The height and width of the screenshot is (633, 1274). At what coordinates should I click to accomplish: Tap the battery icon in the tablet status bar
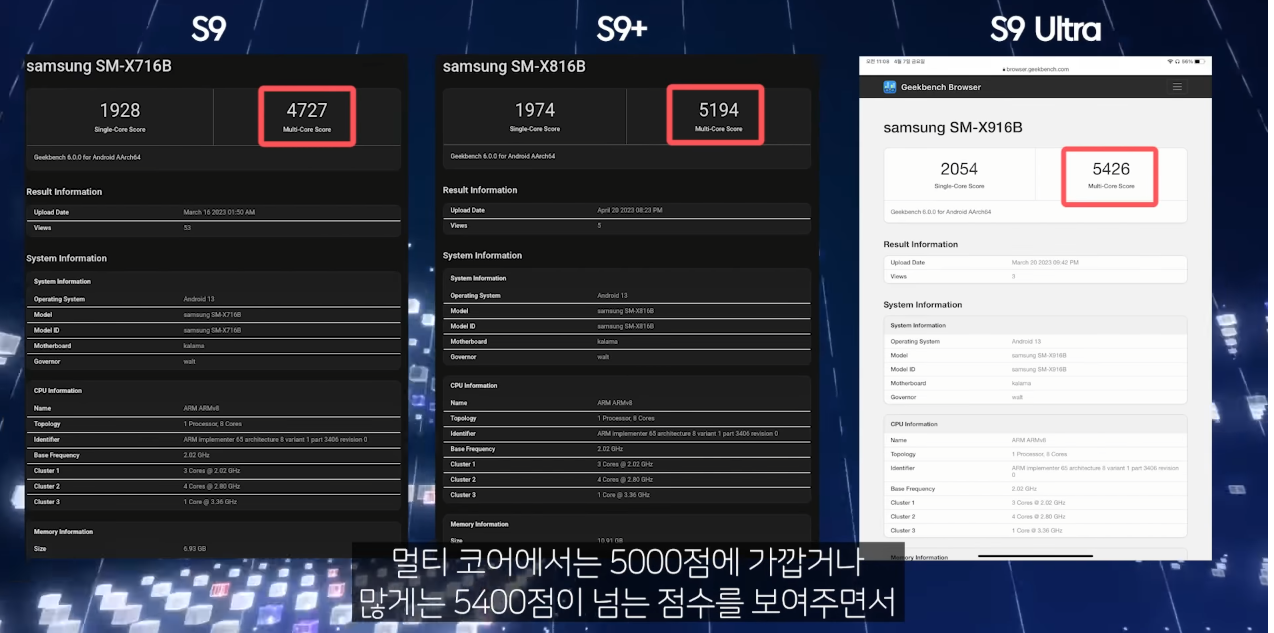(1200, 62)
